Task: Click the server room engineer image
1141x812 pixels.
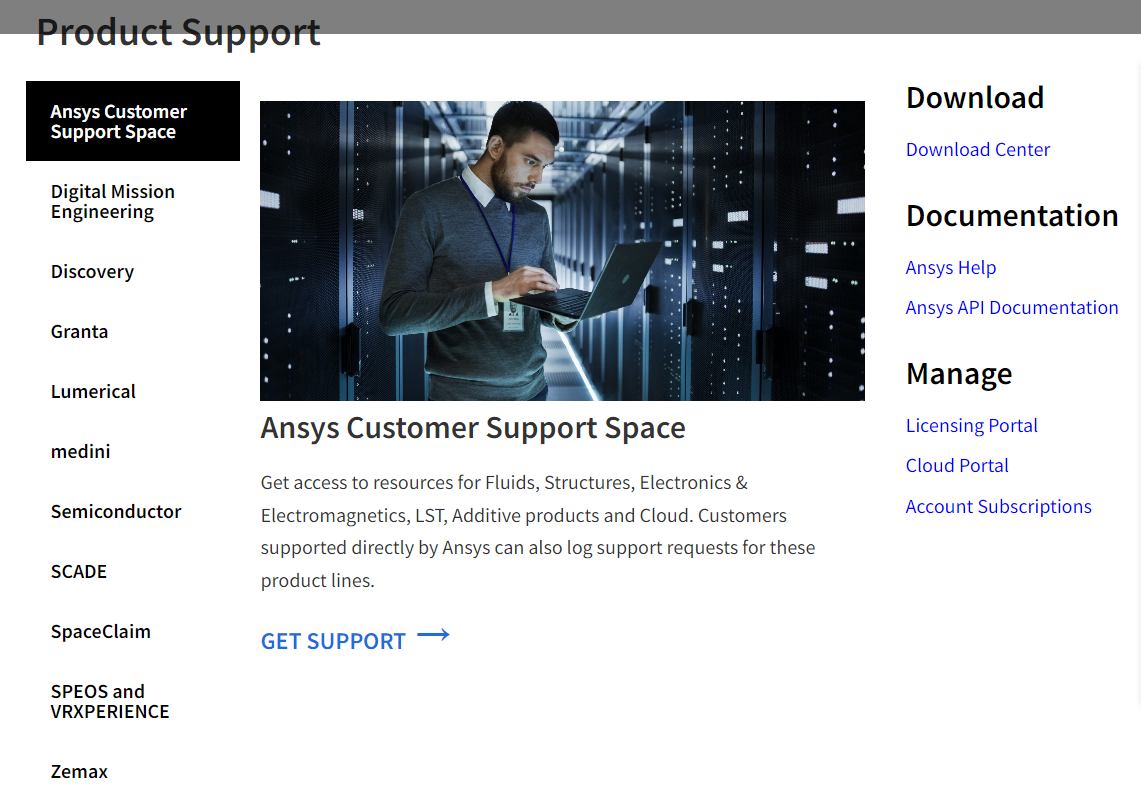Action: click(x=562, y=250)
